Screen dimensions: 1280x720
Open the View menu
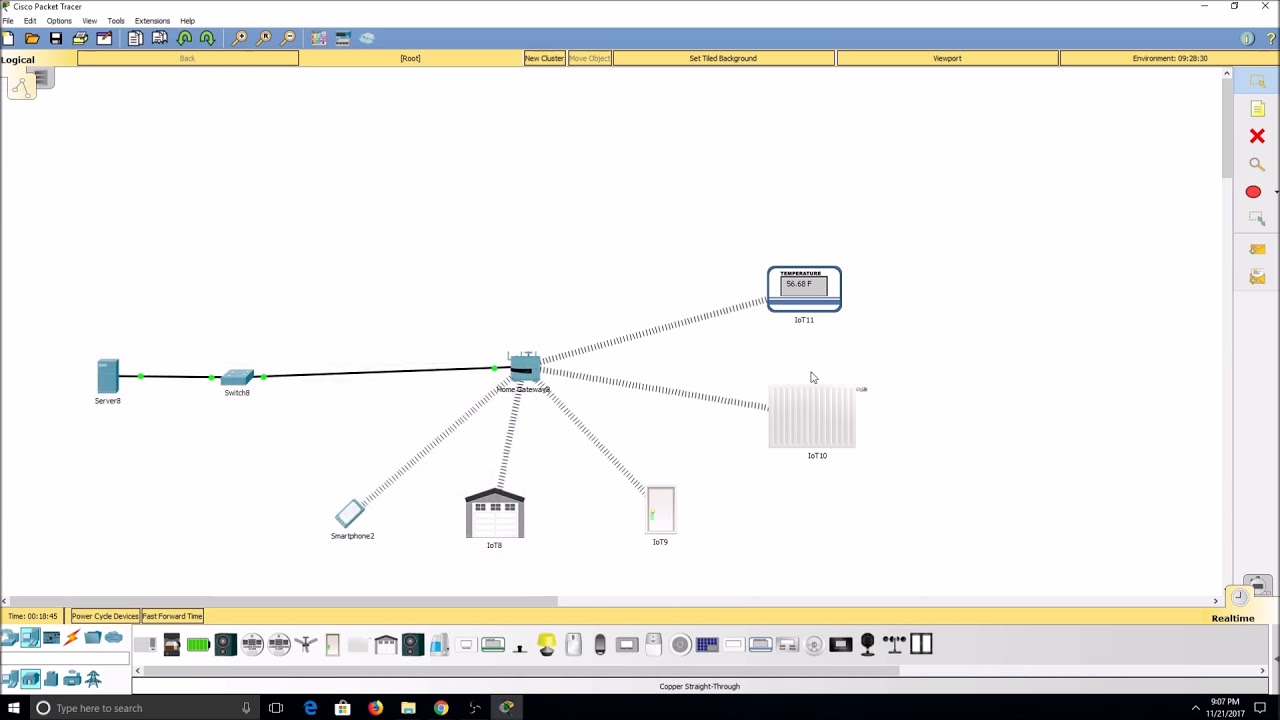(x=90, y=21)
